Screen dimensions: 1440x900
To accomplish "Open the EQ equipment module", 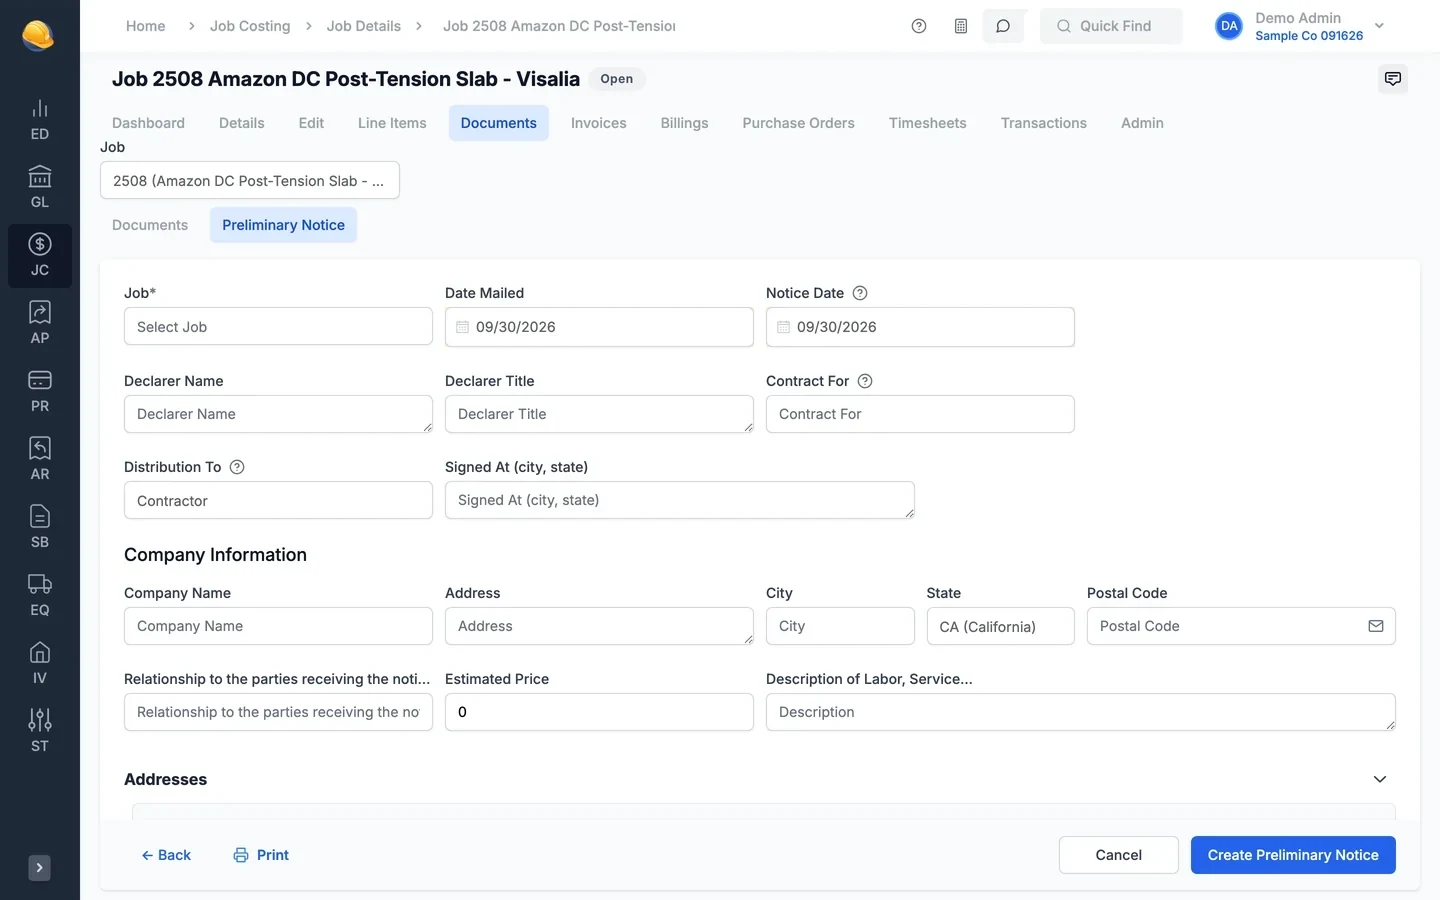I will (x=40, y=596).
